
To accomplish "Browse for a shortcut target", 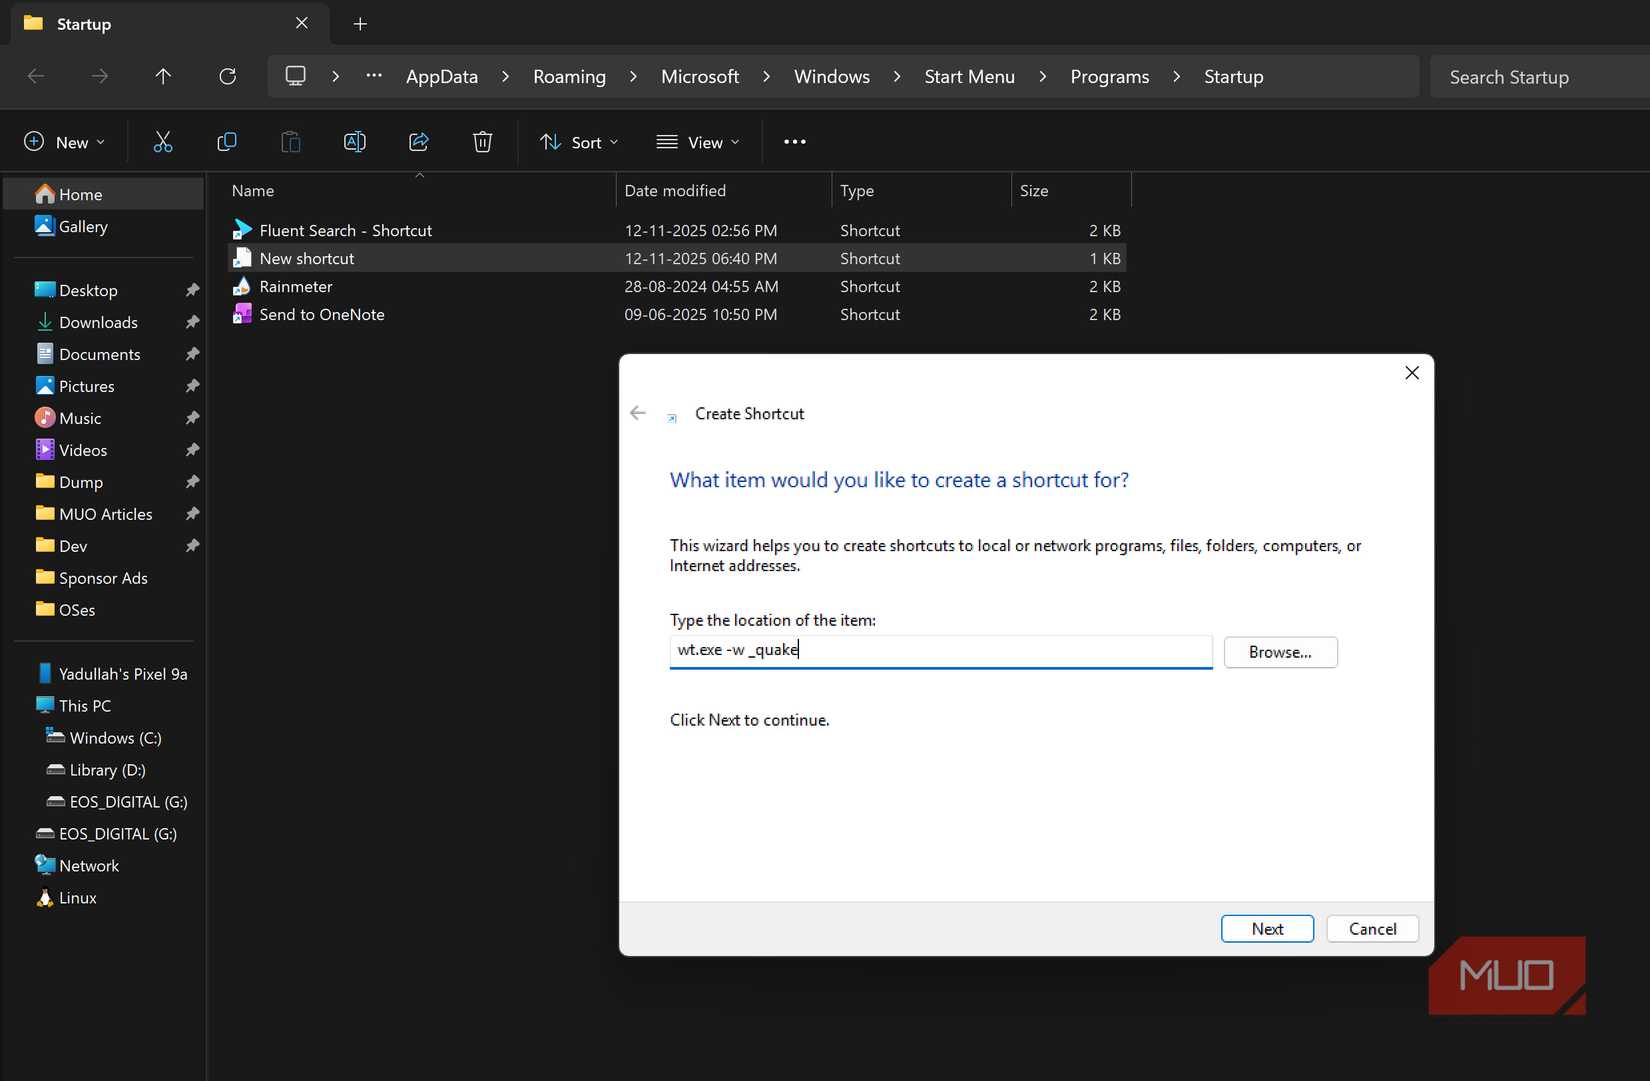I will pos(1280,651).
